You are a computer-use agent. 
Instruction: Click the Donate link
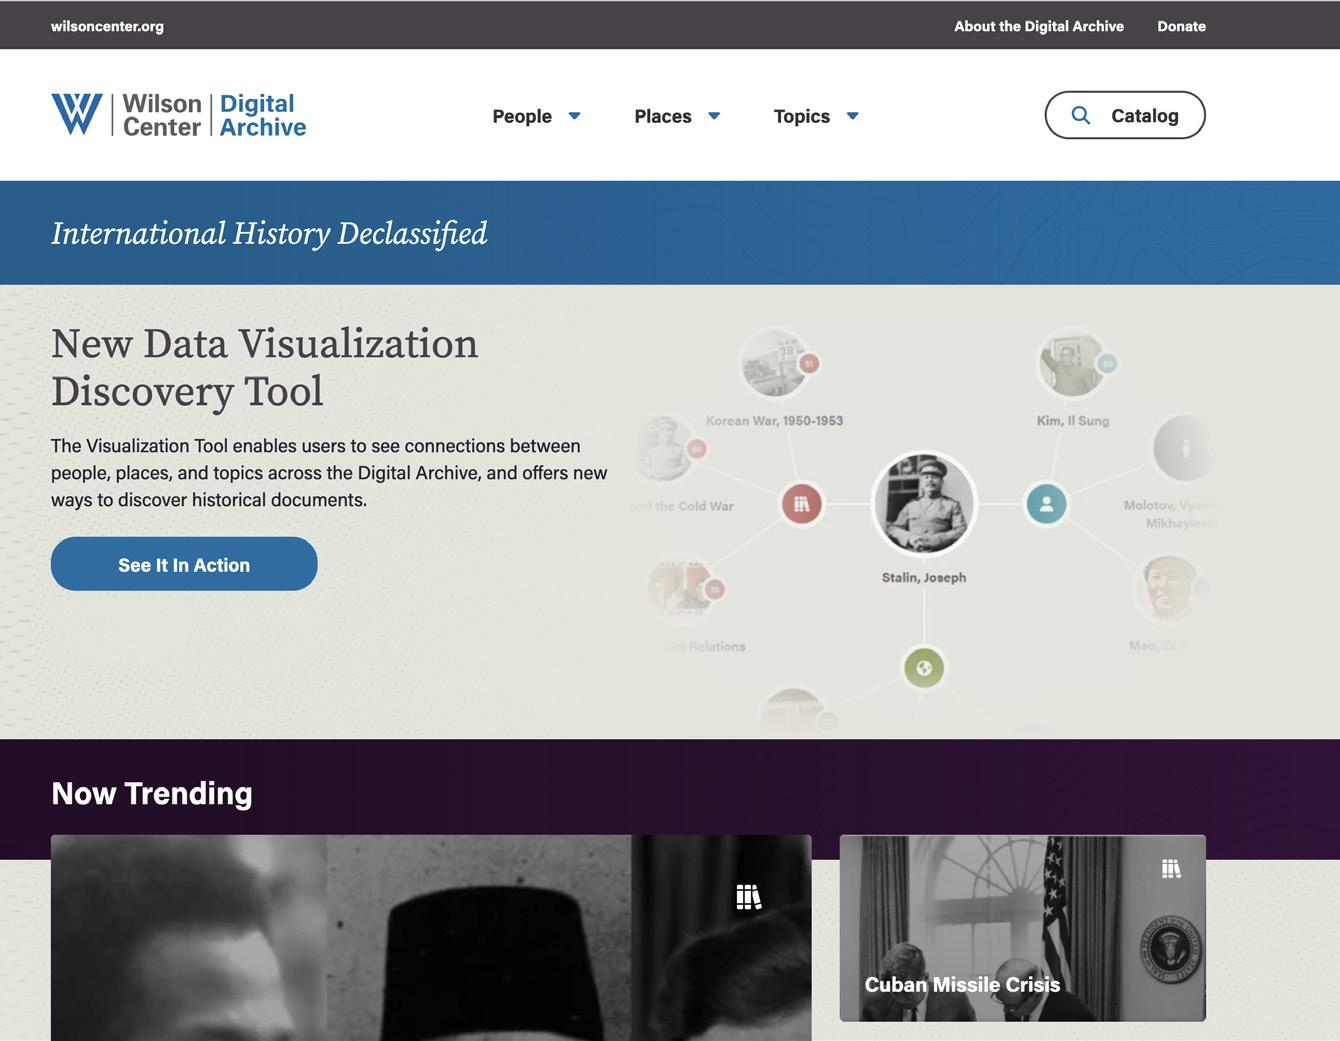1181,26
